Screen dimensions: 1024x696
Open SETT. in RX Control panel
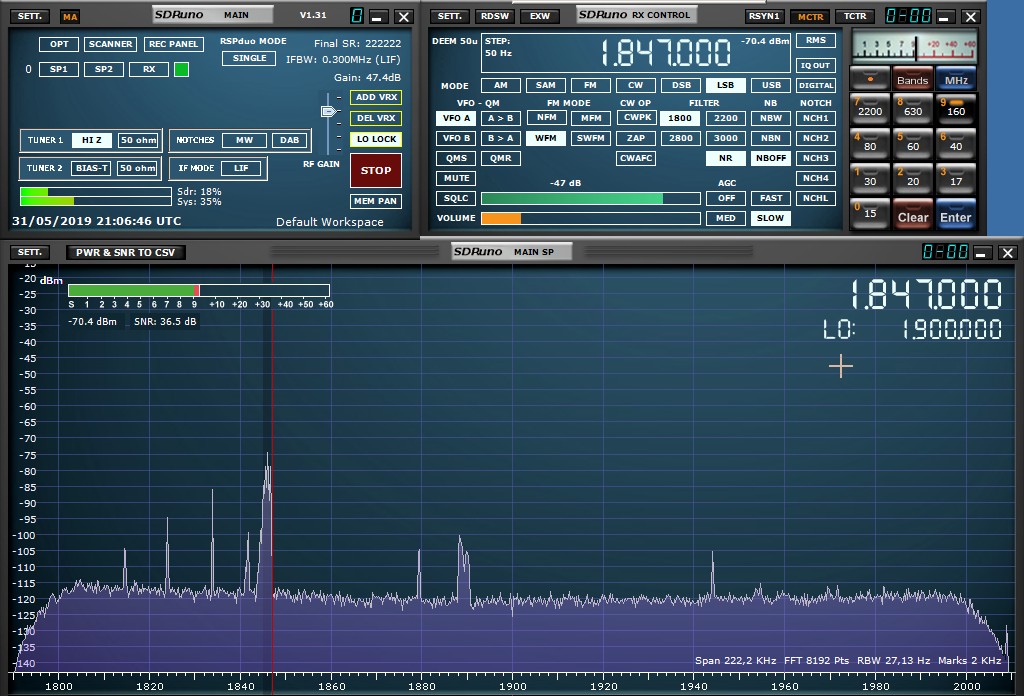(x=449, y=16)
